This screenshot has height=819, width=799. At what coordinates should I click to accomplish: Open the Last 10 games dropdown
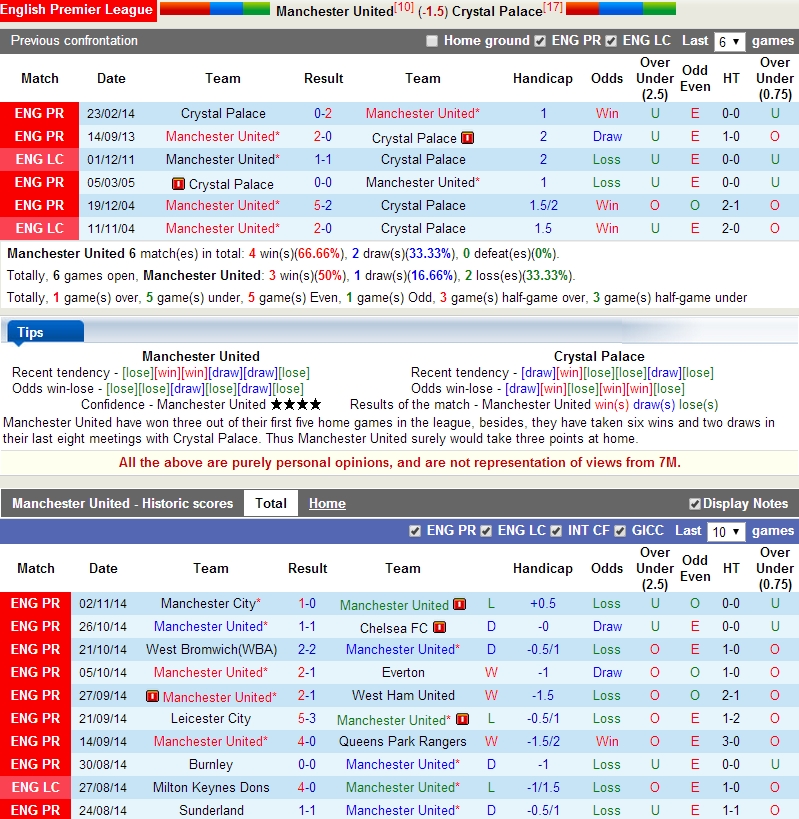point(726,531)
